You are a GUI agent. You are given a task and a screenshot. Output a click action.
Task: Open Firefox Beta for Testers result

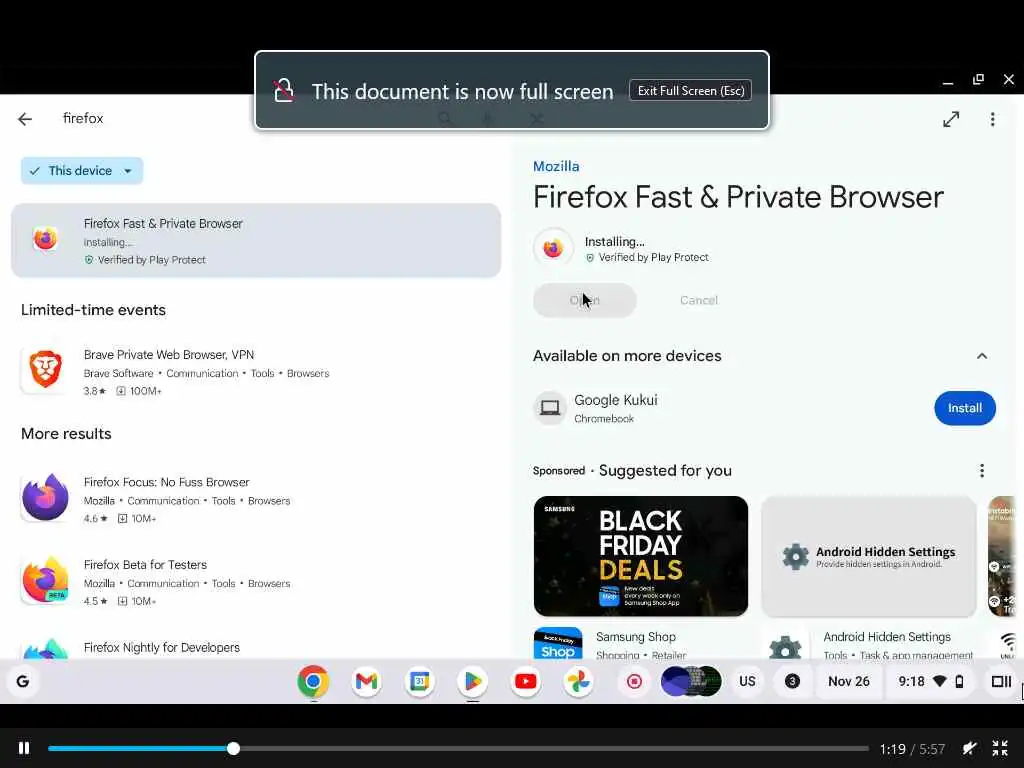256,582
